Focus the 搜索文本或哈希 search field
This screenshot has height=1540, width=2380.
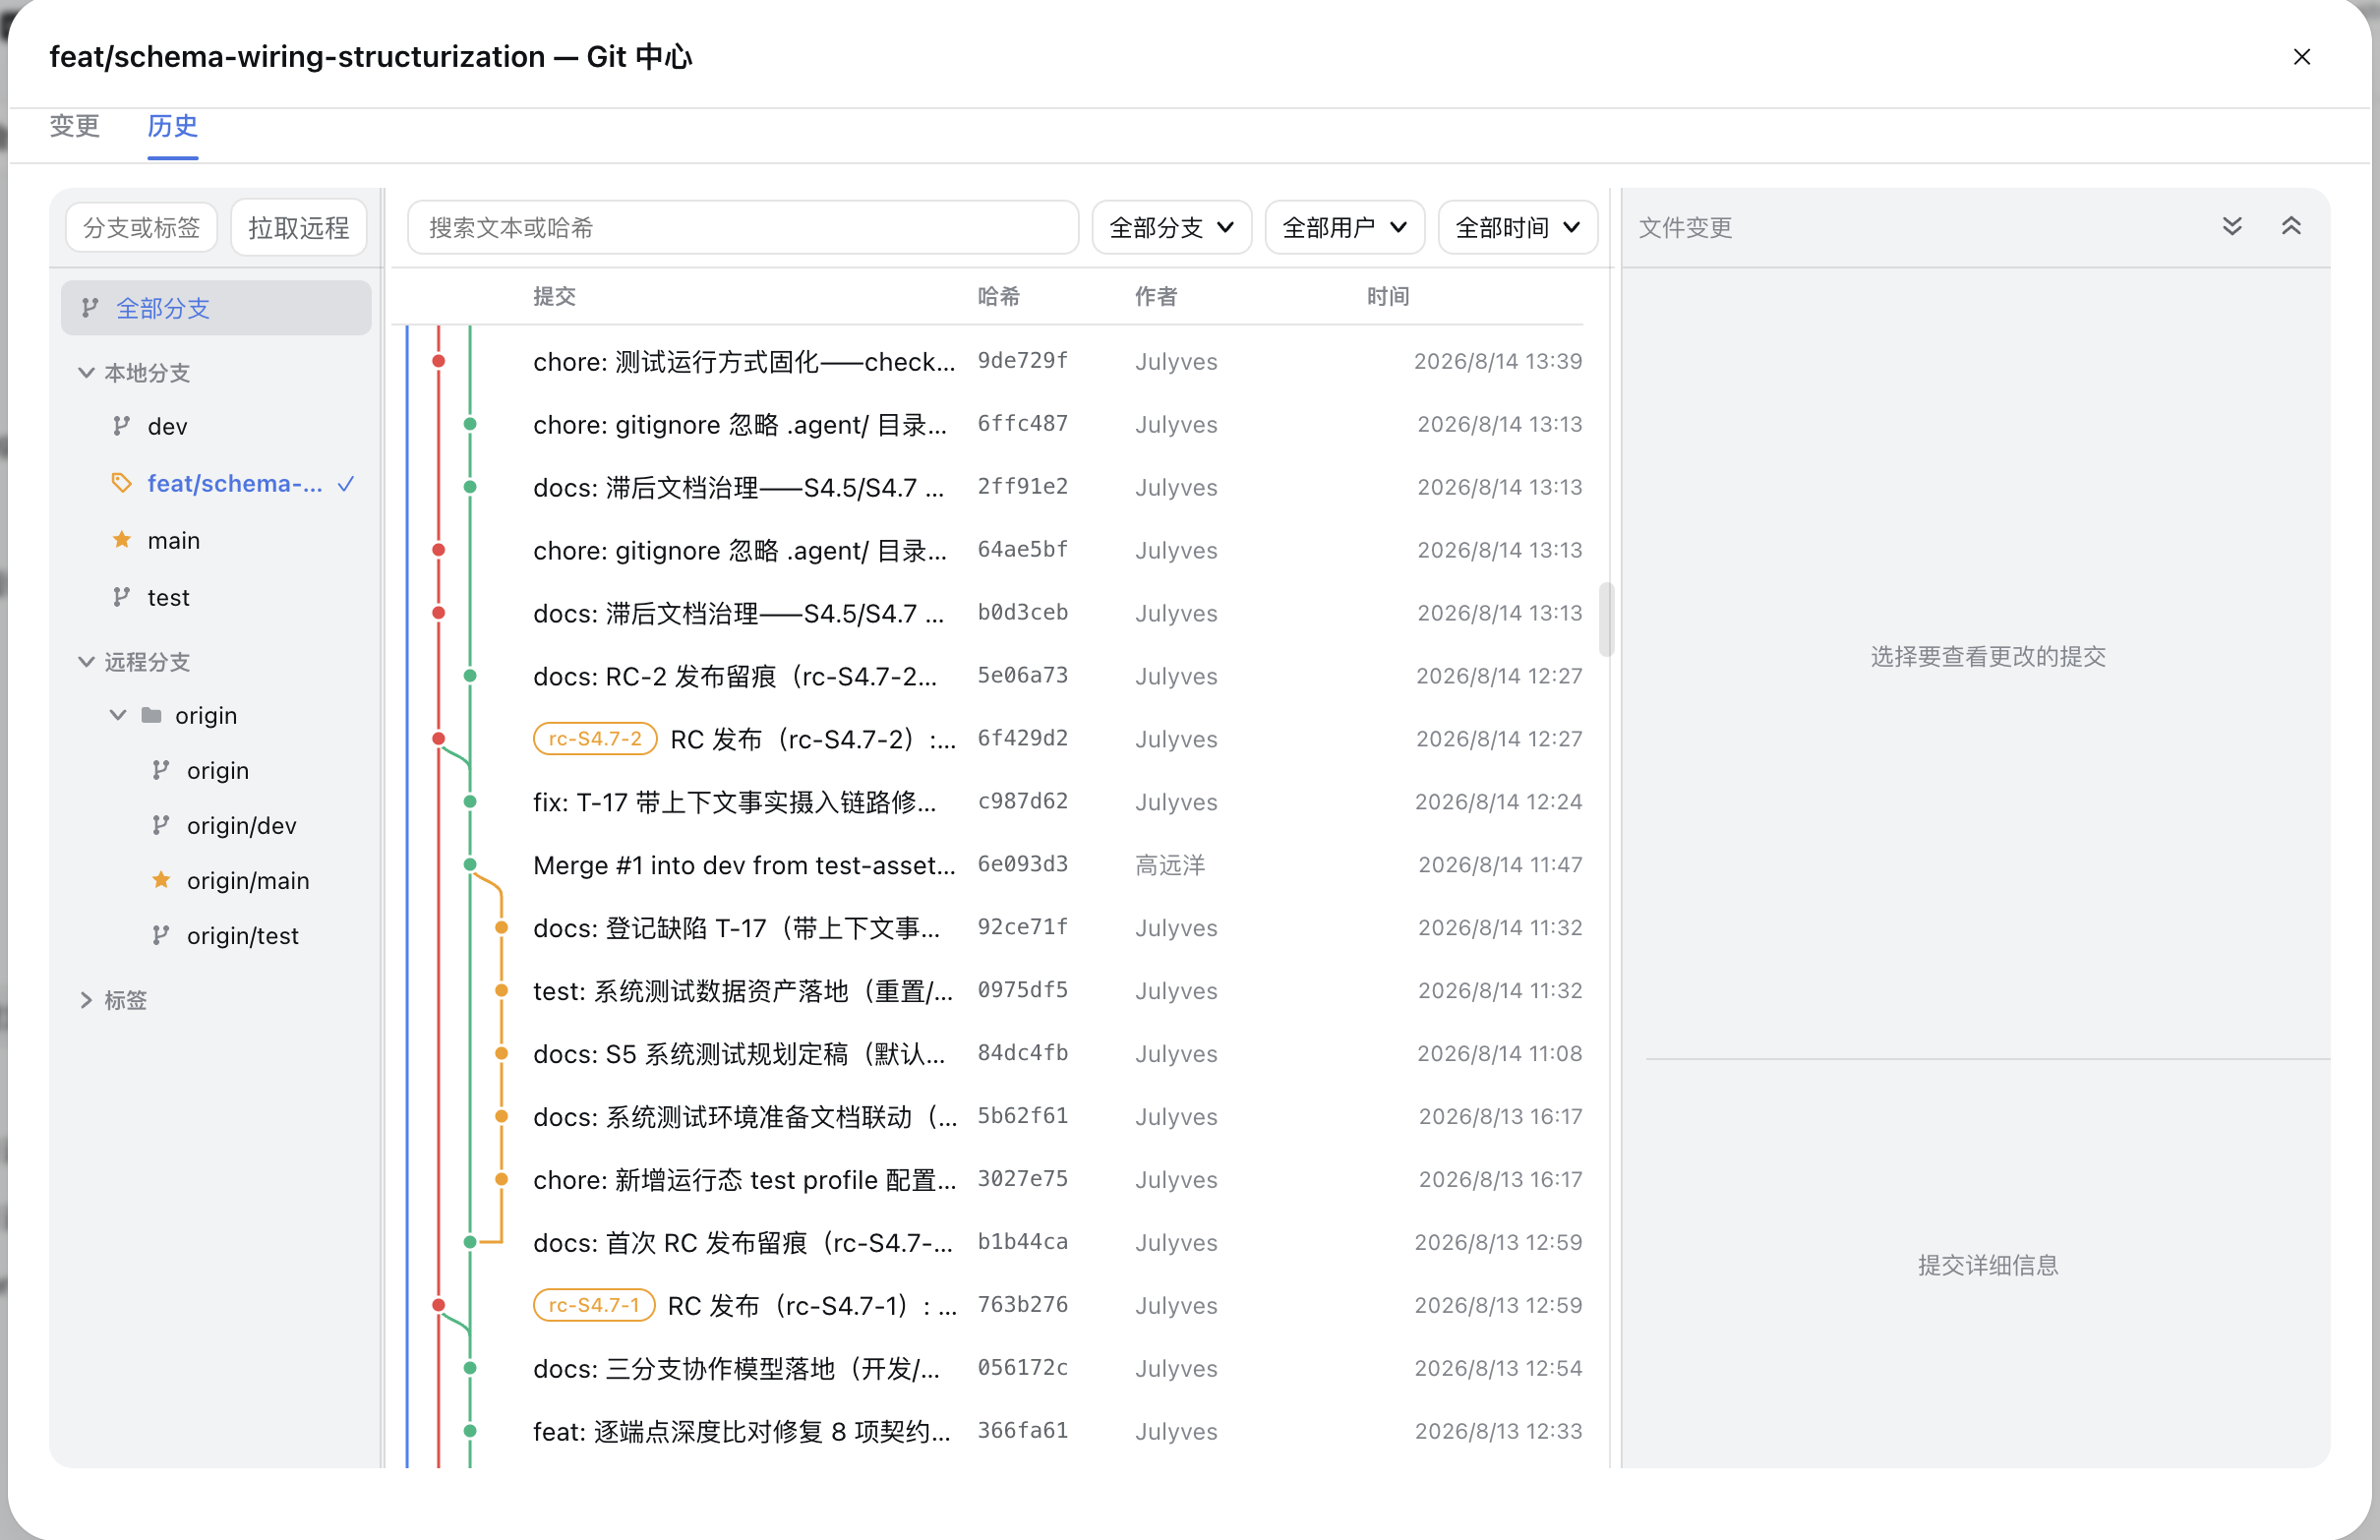tap(743, 228)
